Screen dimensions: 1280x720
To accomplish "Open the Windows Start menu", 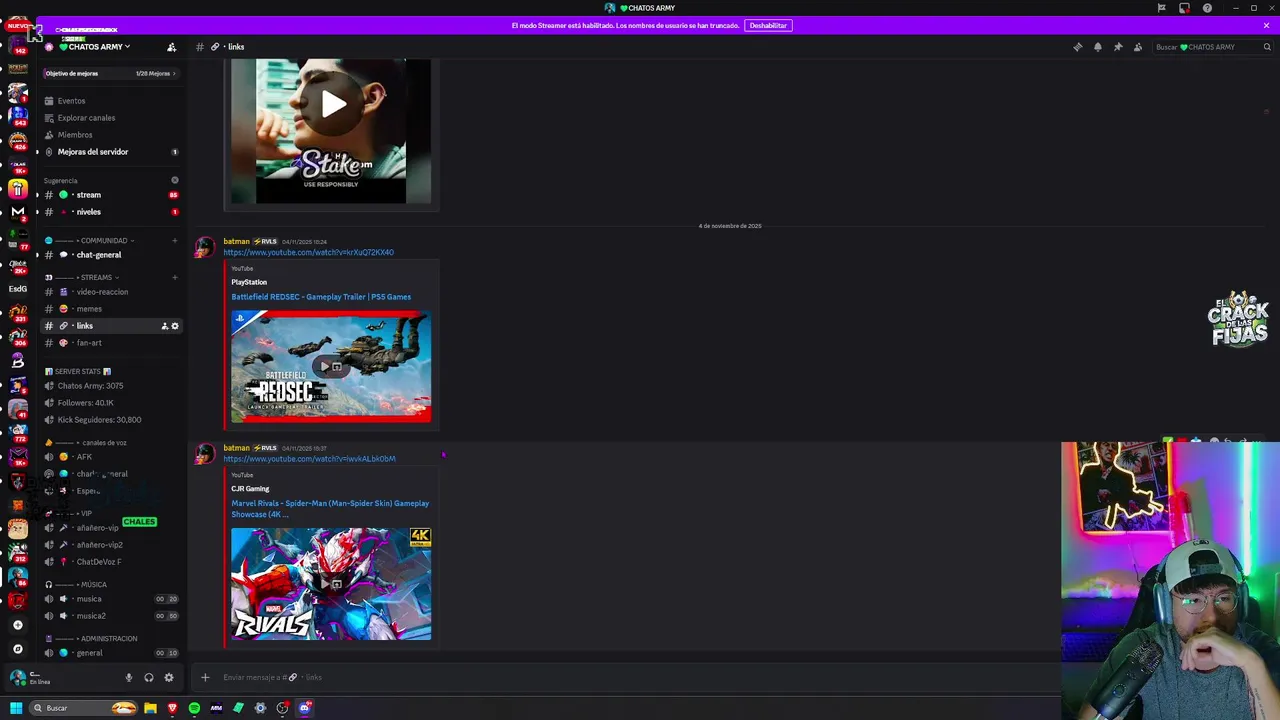I will 15,708.
